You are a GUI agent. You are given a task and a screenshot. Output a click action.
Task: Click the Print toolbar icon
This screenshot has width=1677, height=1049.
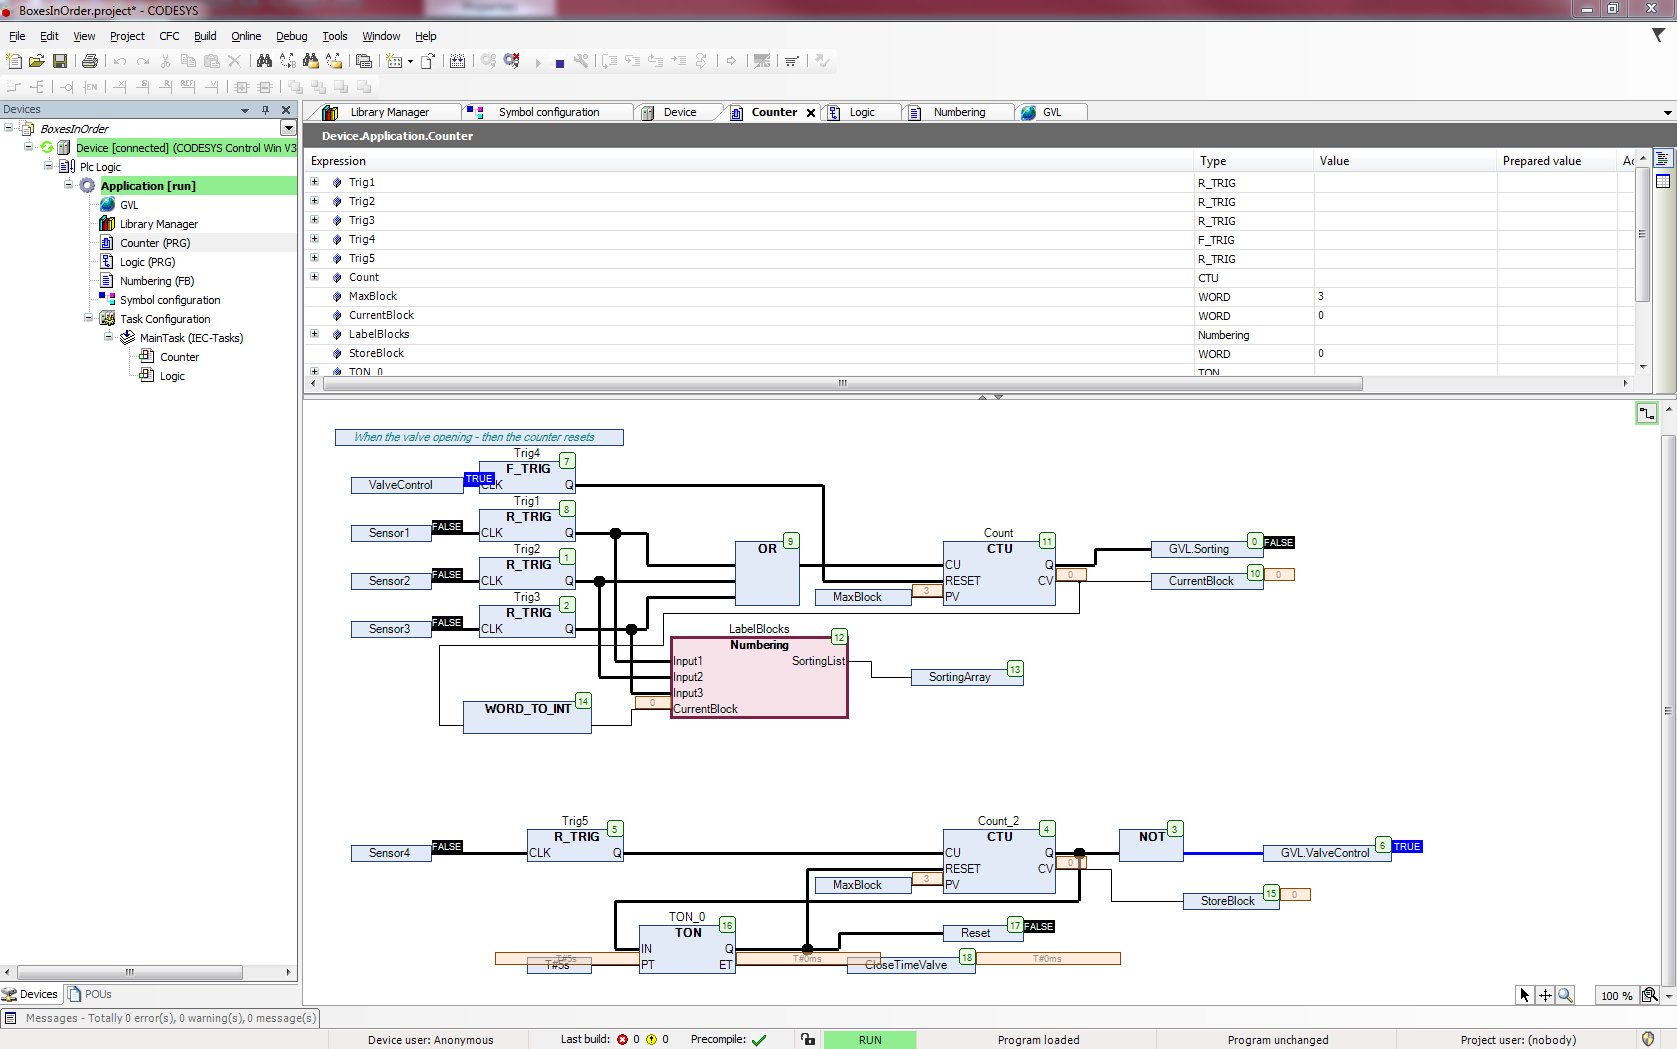click(x=90, y=61)
